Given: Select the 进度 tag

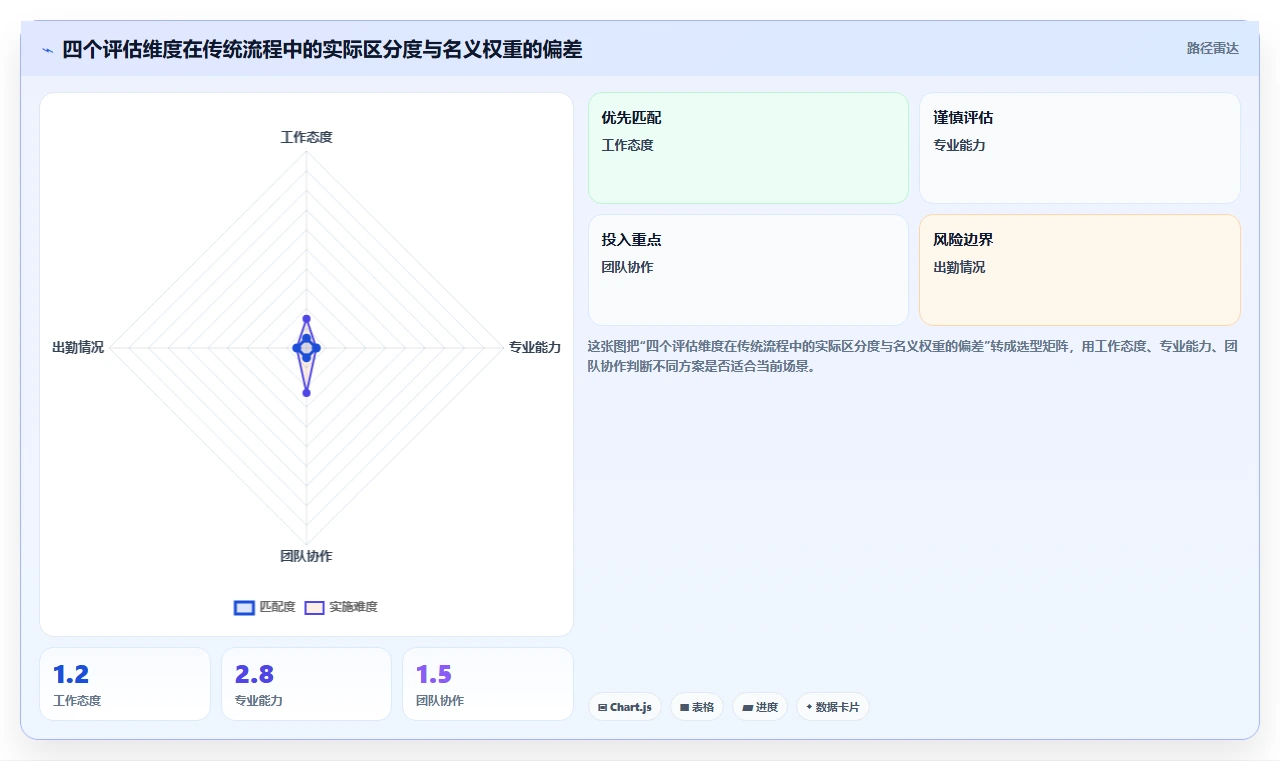Looking at the screenshot, I should 760,707.
